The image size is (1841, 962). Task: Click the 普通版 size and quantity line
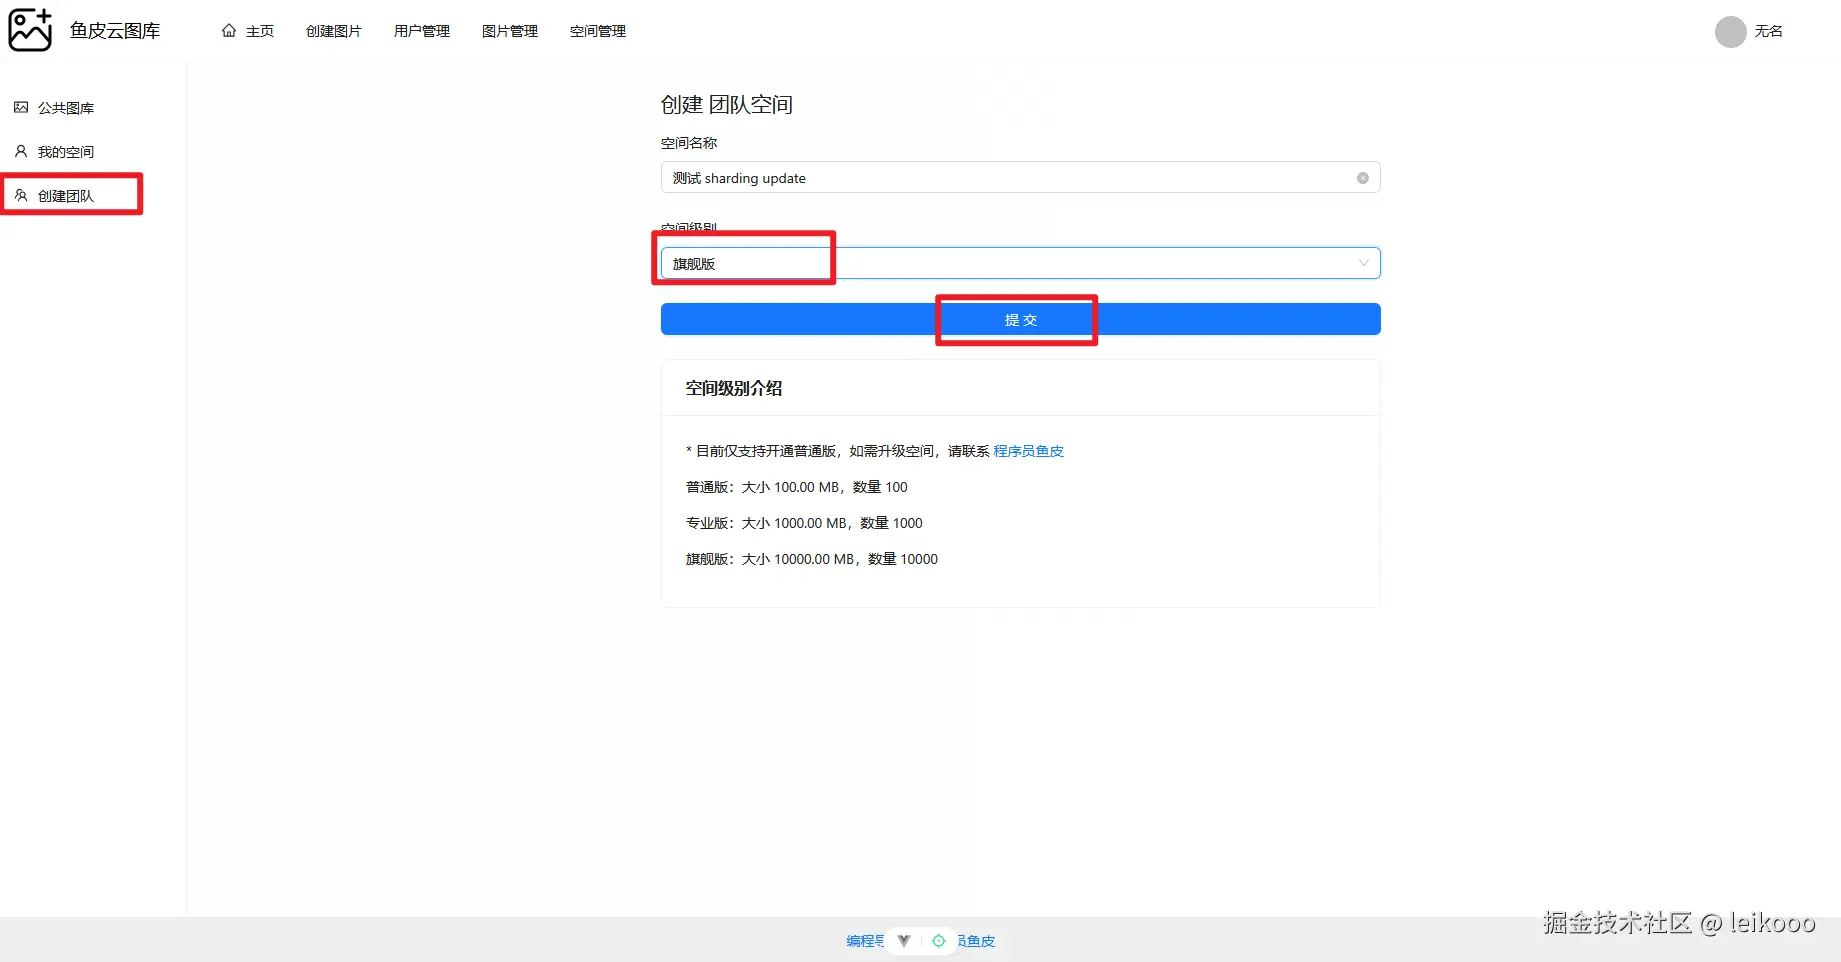tap(797, 487)
